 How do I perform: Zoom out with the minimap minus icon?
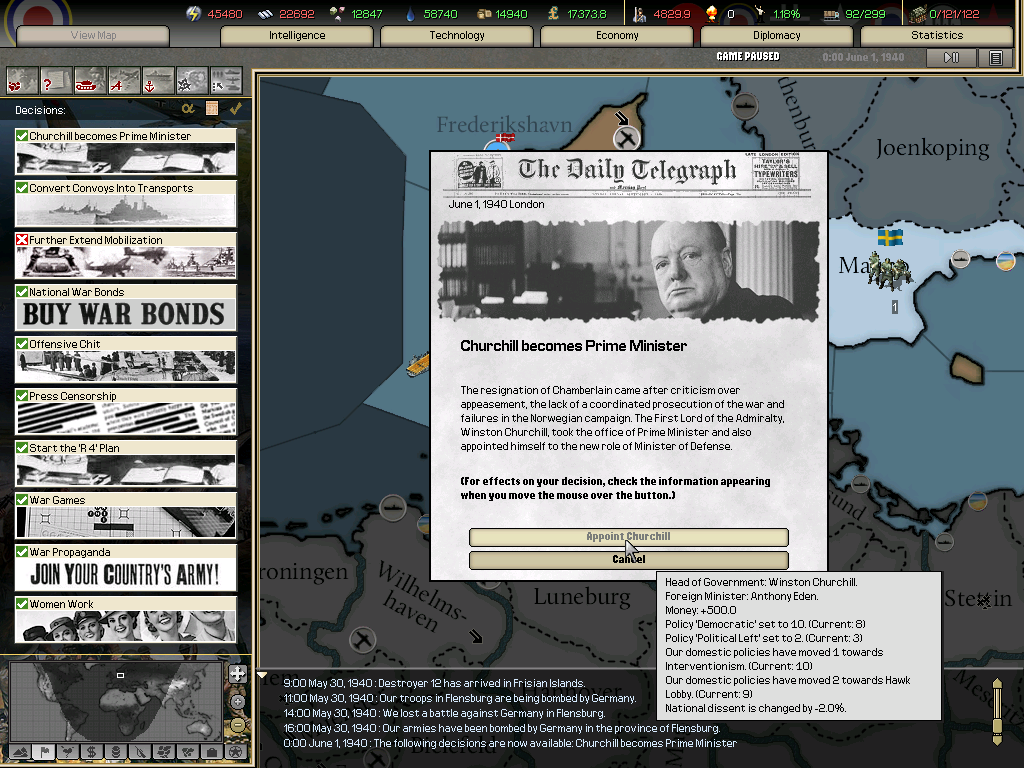point(238,725)
